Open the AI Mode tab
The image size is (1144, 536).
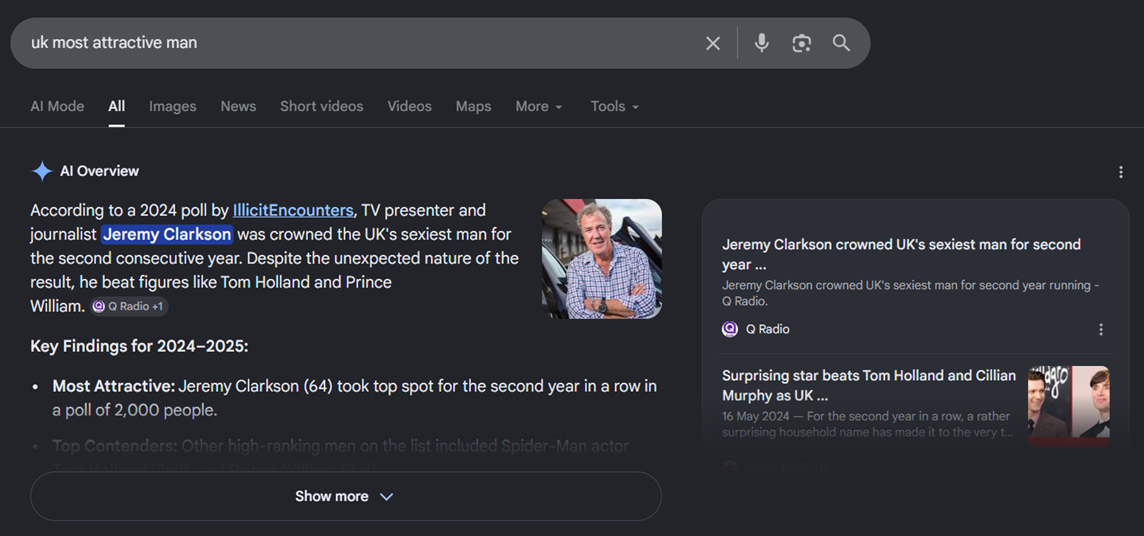(x=58, y=106)
